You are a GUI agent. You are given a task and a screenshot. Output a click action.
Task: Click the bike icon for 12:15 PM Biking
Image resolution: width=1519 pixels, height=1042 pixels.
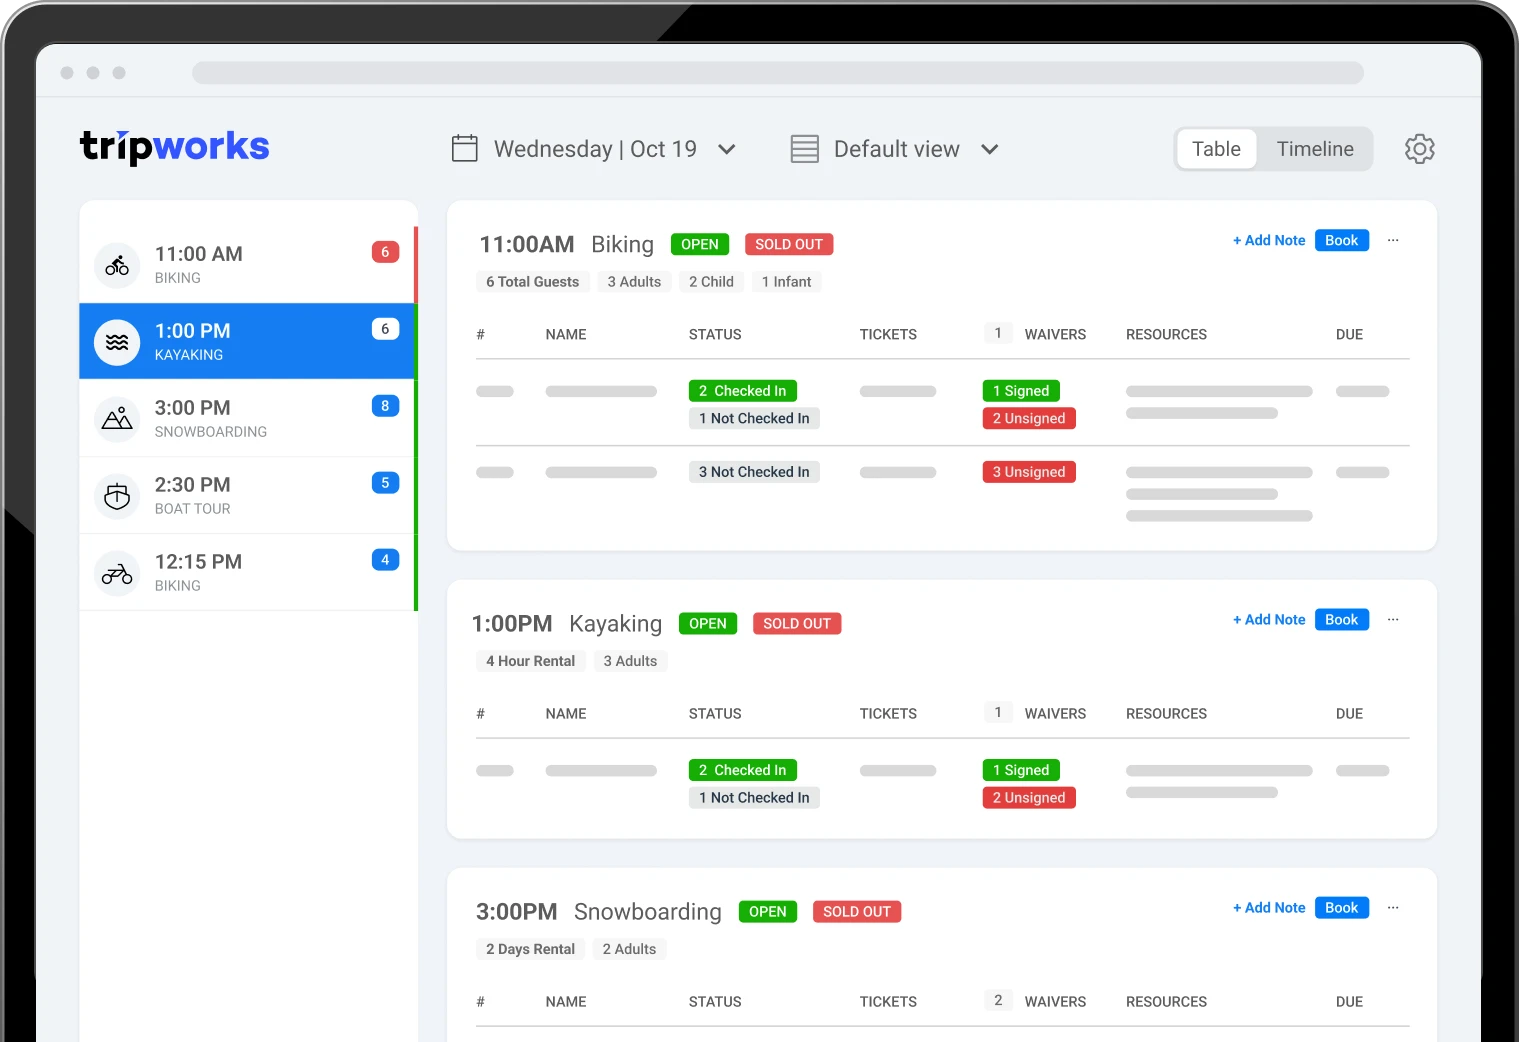117,573
